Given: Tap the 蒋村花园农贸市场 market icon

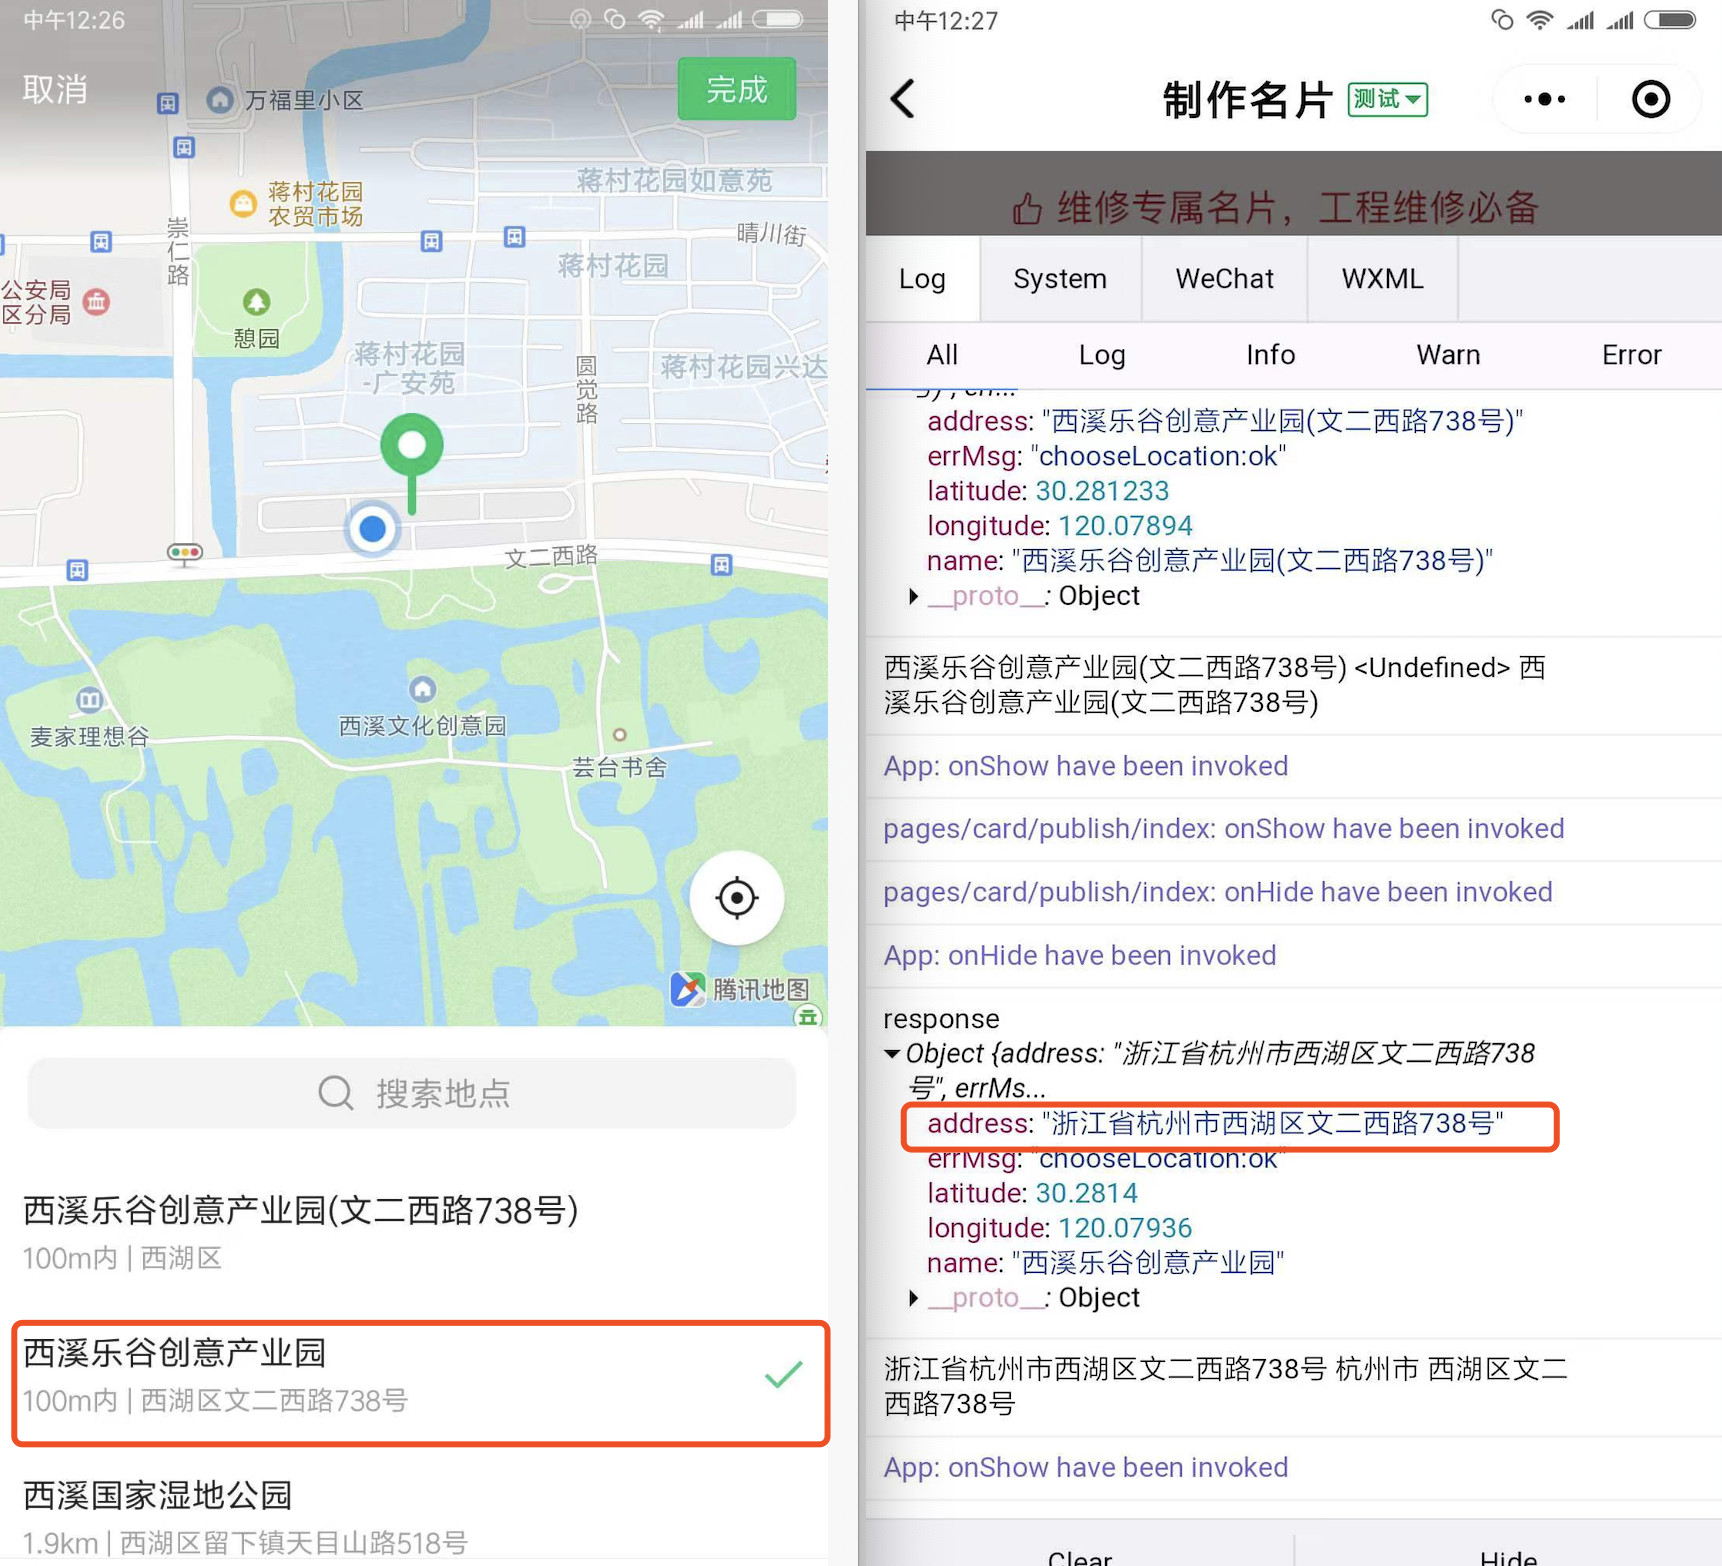Looking at the screenshot, I should click(x=243, y=203).
